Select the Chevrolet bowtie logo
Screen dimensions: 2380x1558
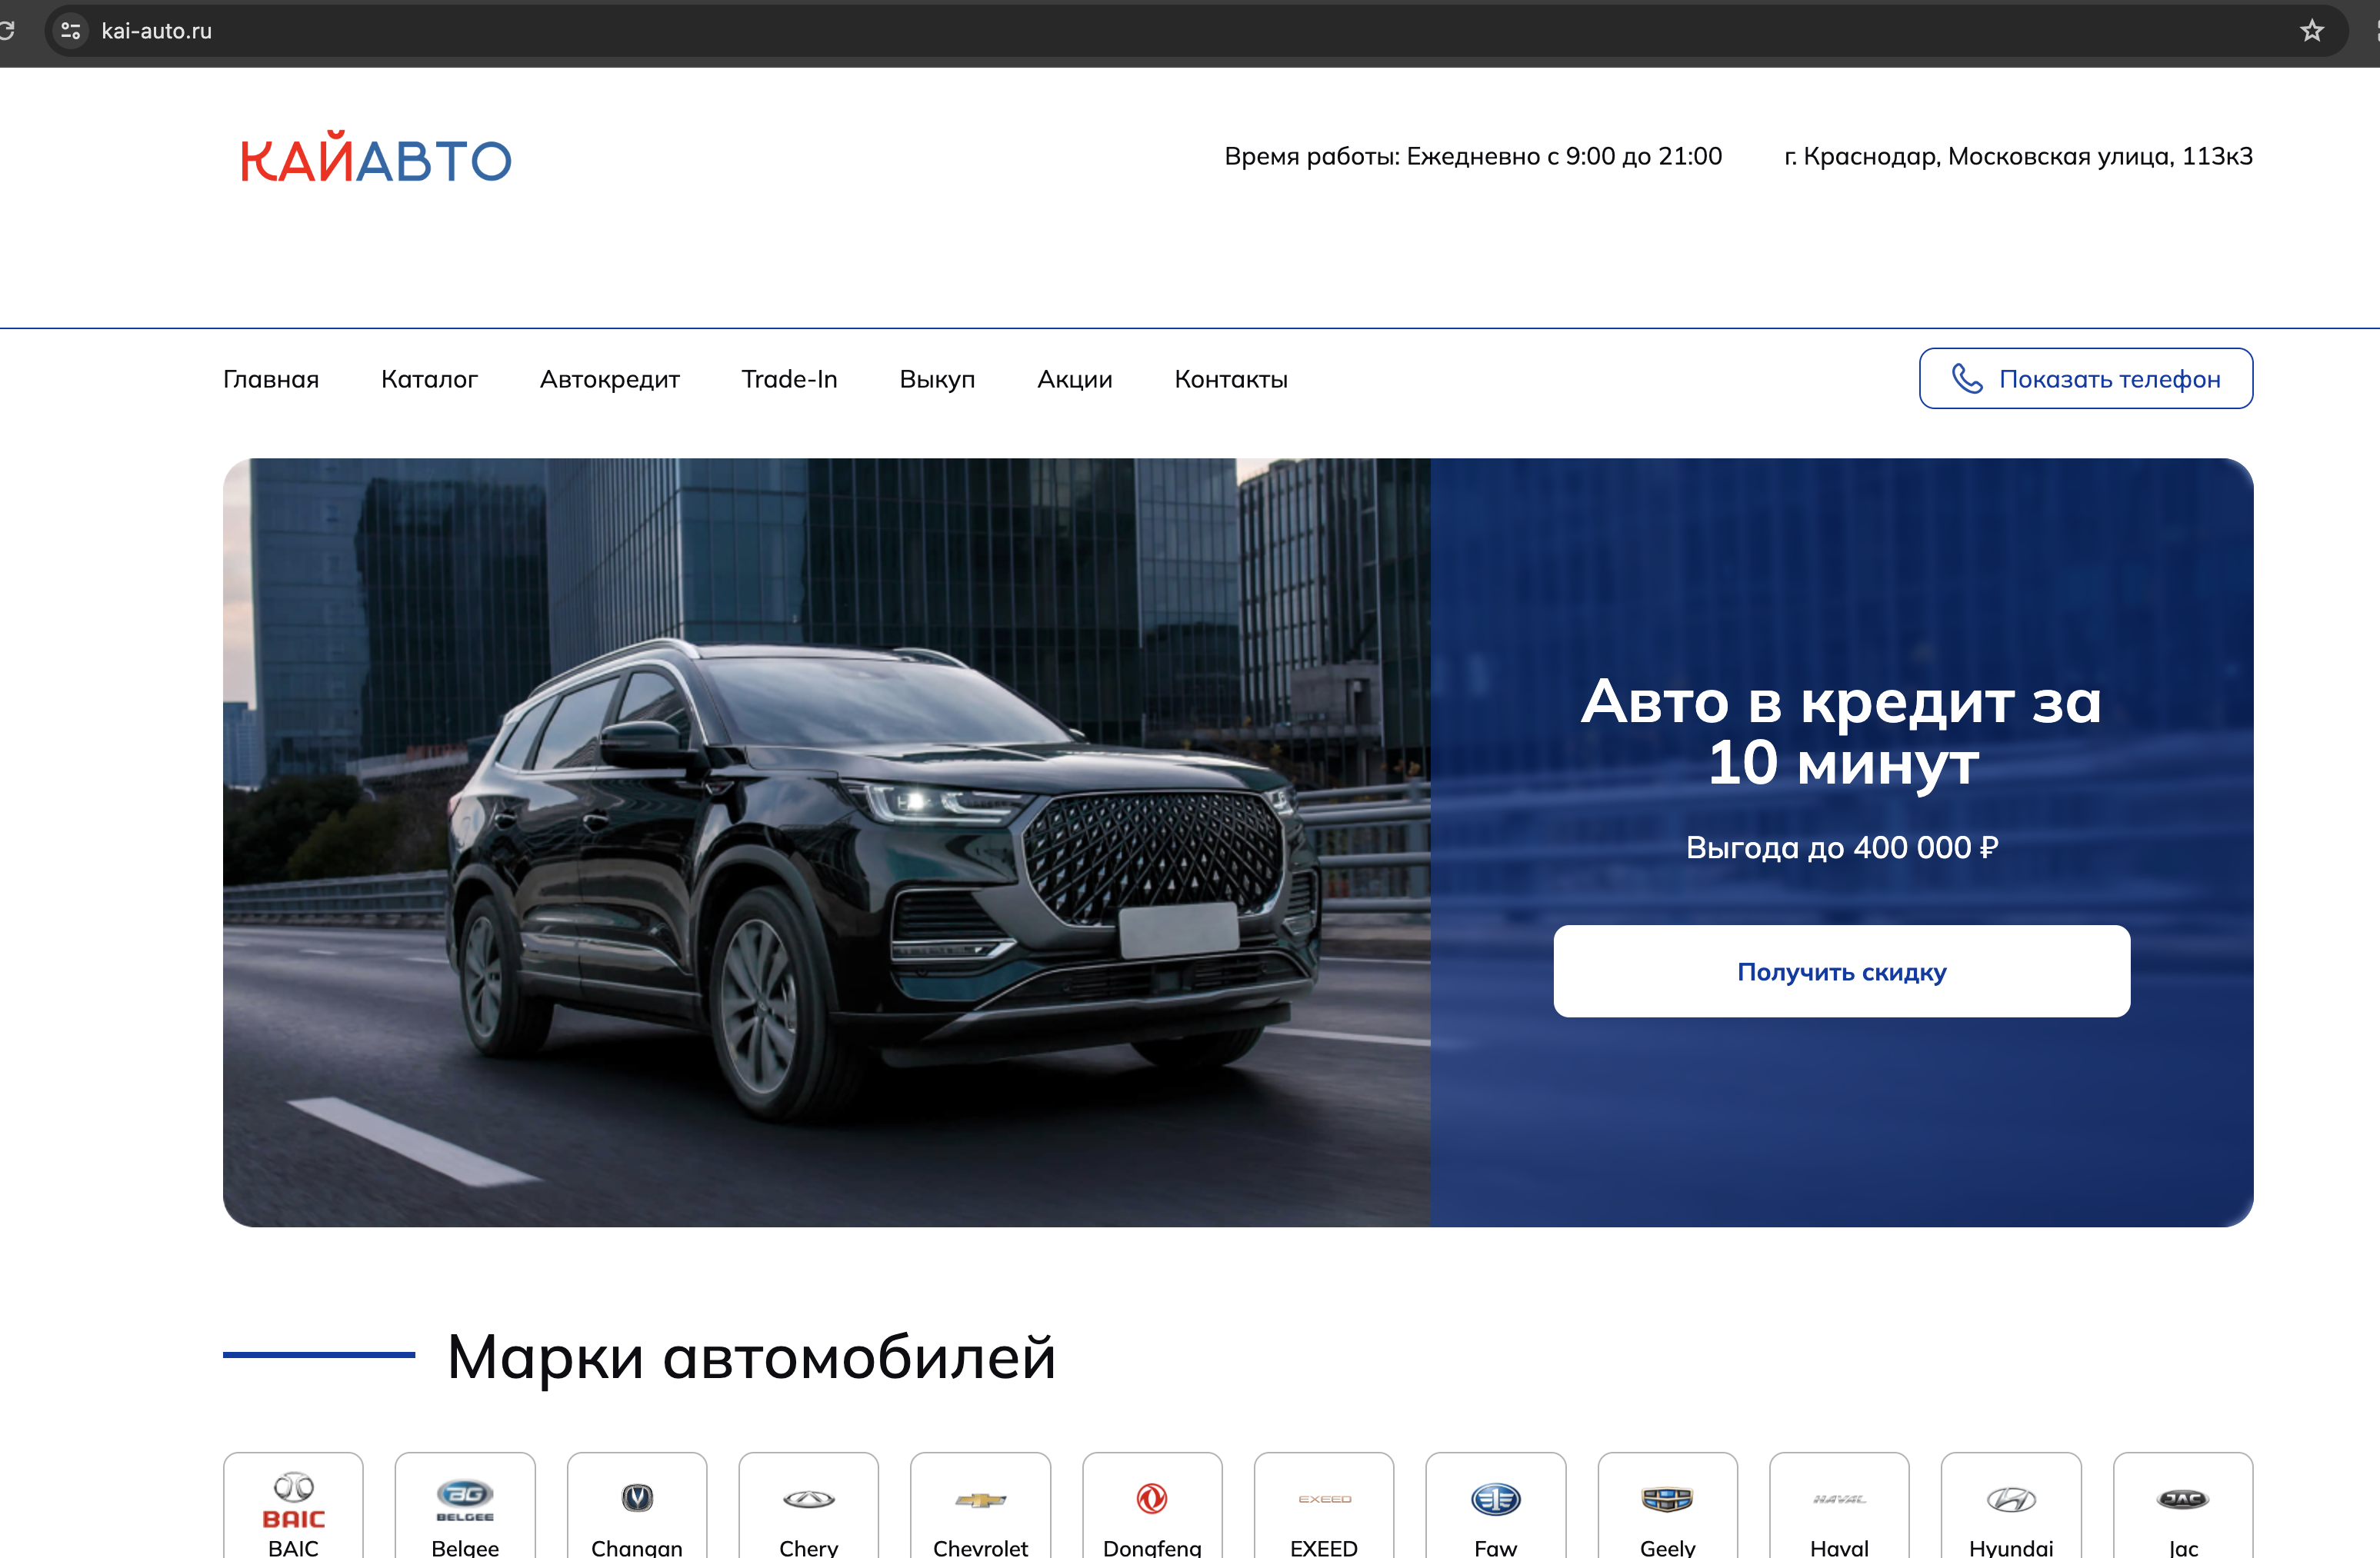[980, 1501]
